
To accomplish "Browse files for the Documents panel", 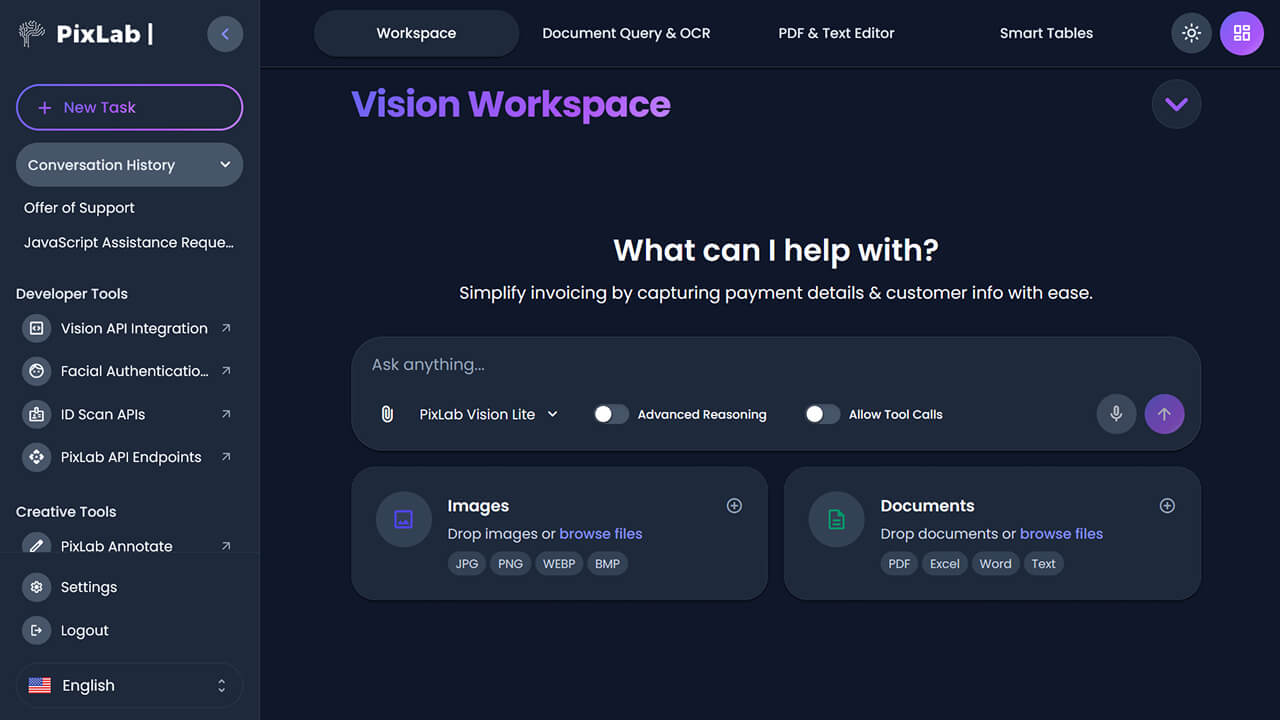I will point(1061,533).
